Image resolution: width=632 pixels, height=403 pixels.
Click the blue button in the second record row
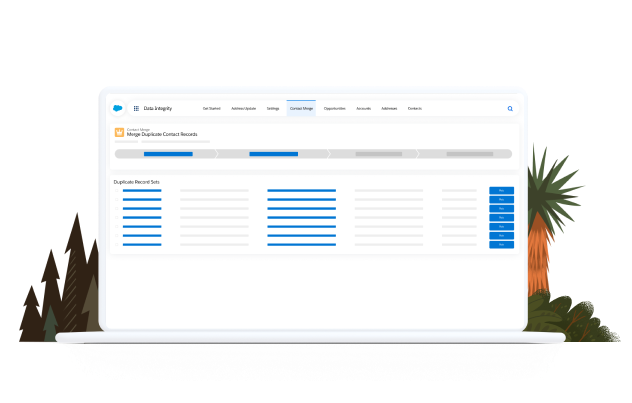pyautogui.click(x=501, y=199)
